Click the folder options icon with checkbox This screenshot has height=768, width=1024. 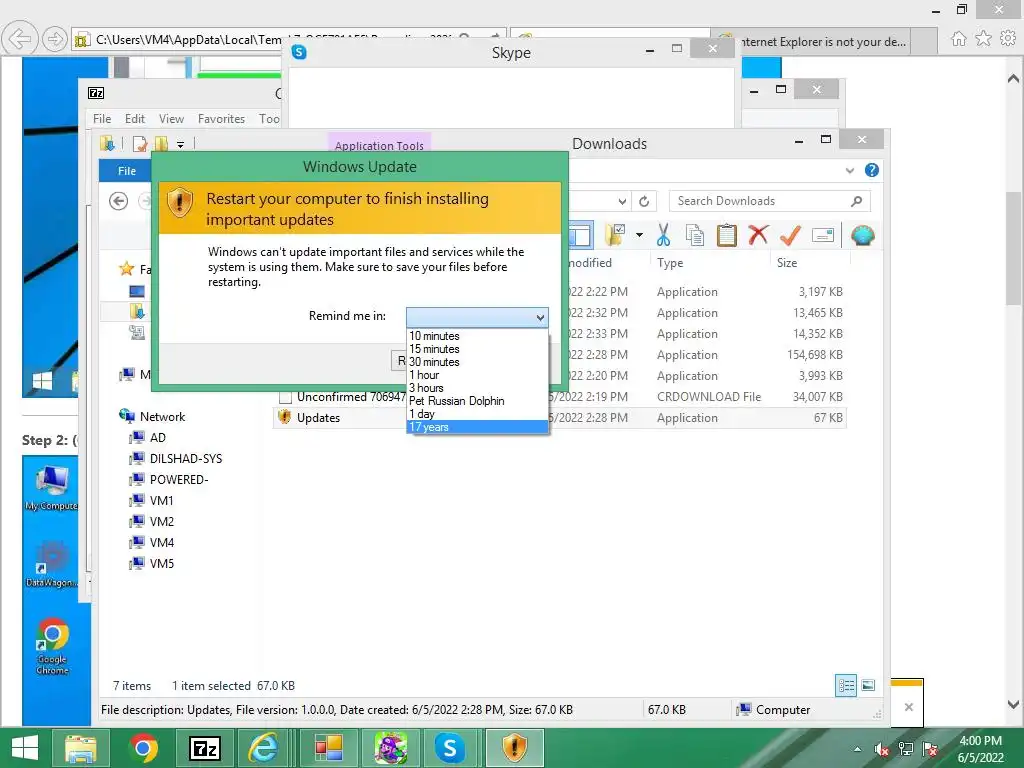coord(615,235)
